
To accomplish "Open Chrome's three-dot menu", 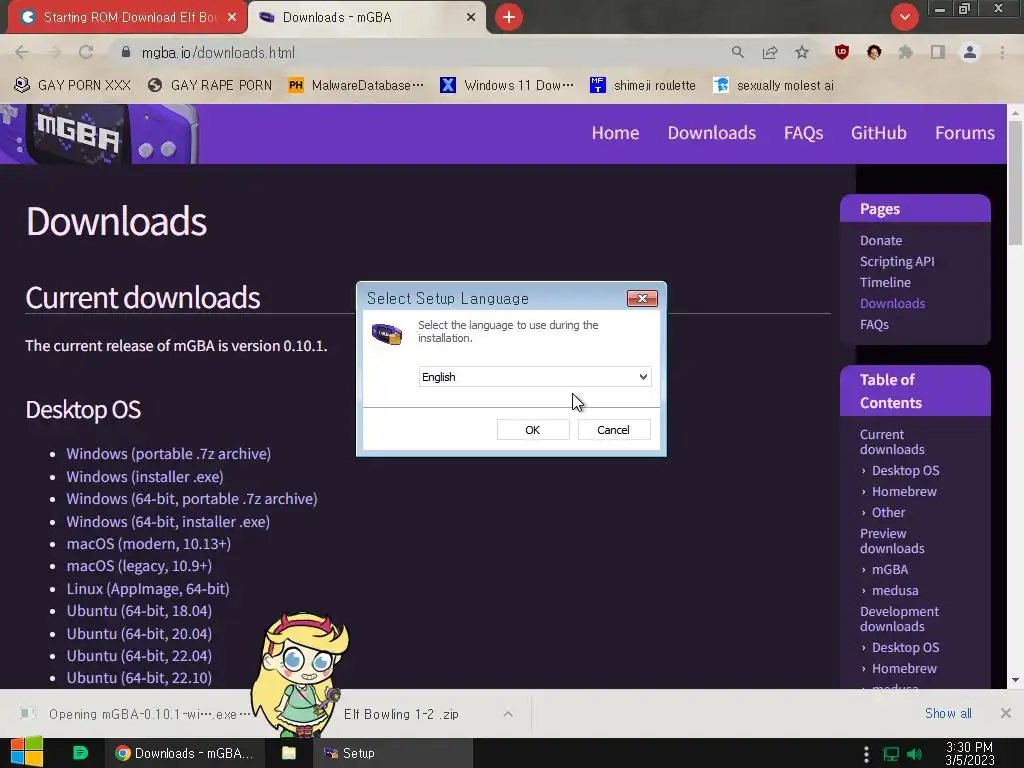I will click(x=1002, y=52).
